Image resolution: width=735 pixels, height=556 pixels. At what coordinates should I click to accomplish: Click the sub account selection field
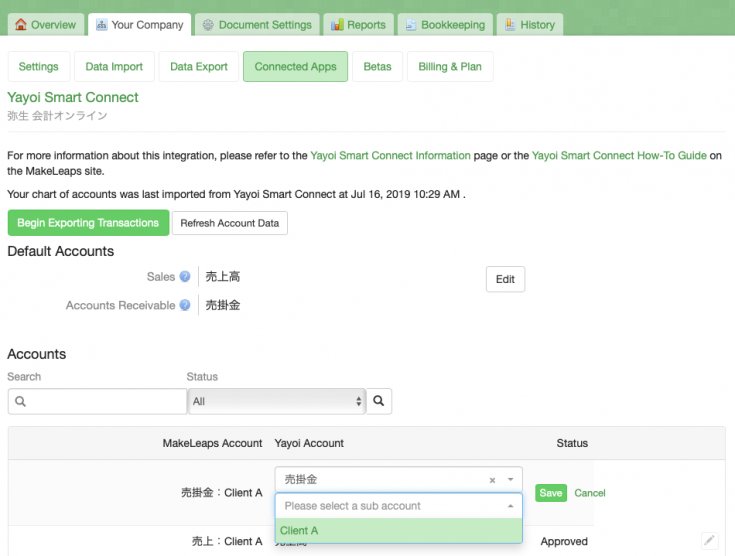click(398, 506)
